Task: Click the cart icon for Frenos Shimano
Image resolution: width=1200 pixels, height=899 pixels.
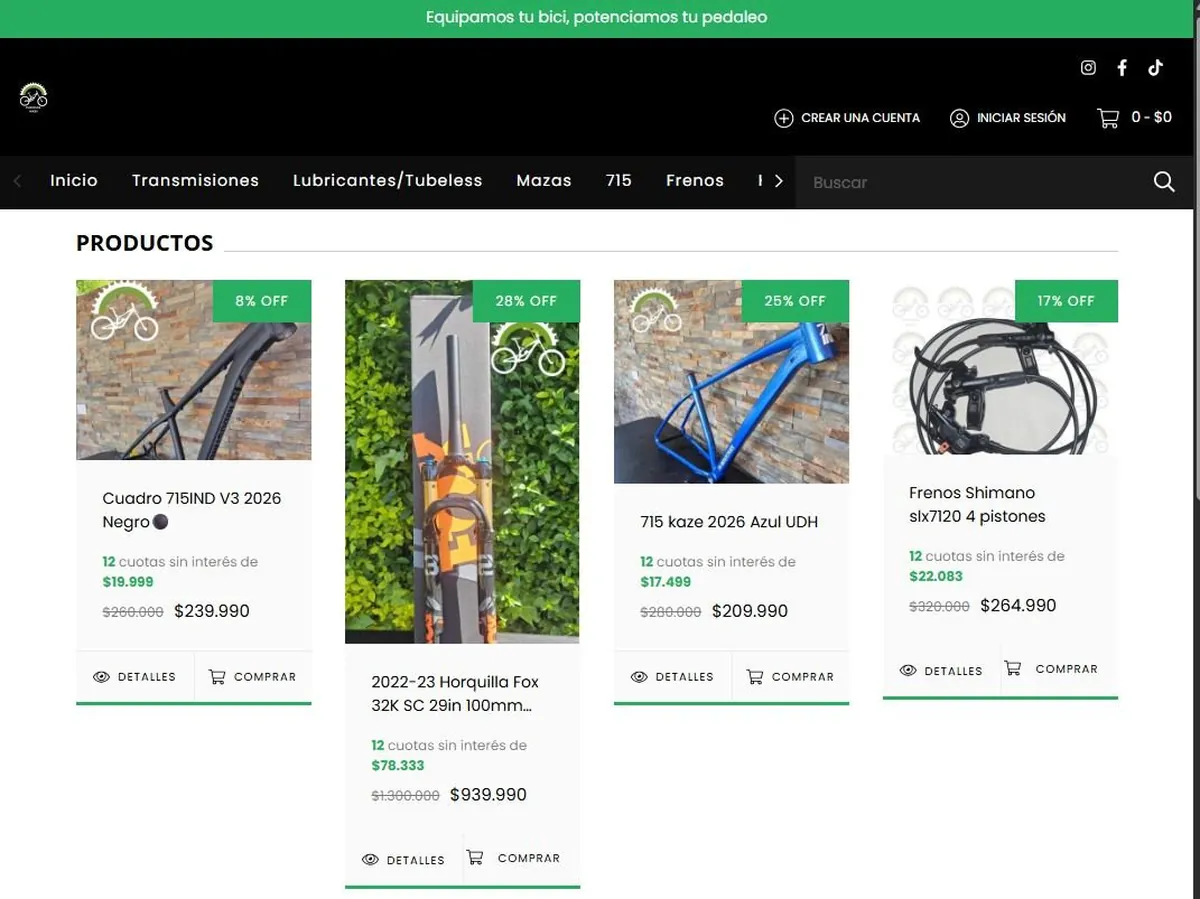Action: (1013, 668)
